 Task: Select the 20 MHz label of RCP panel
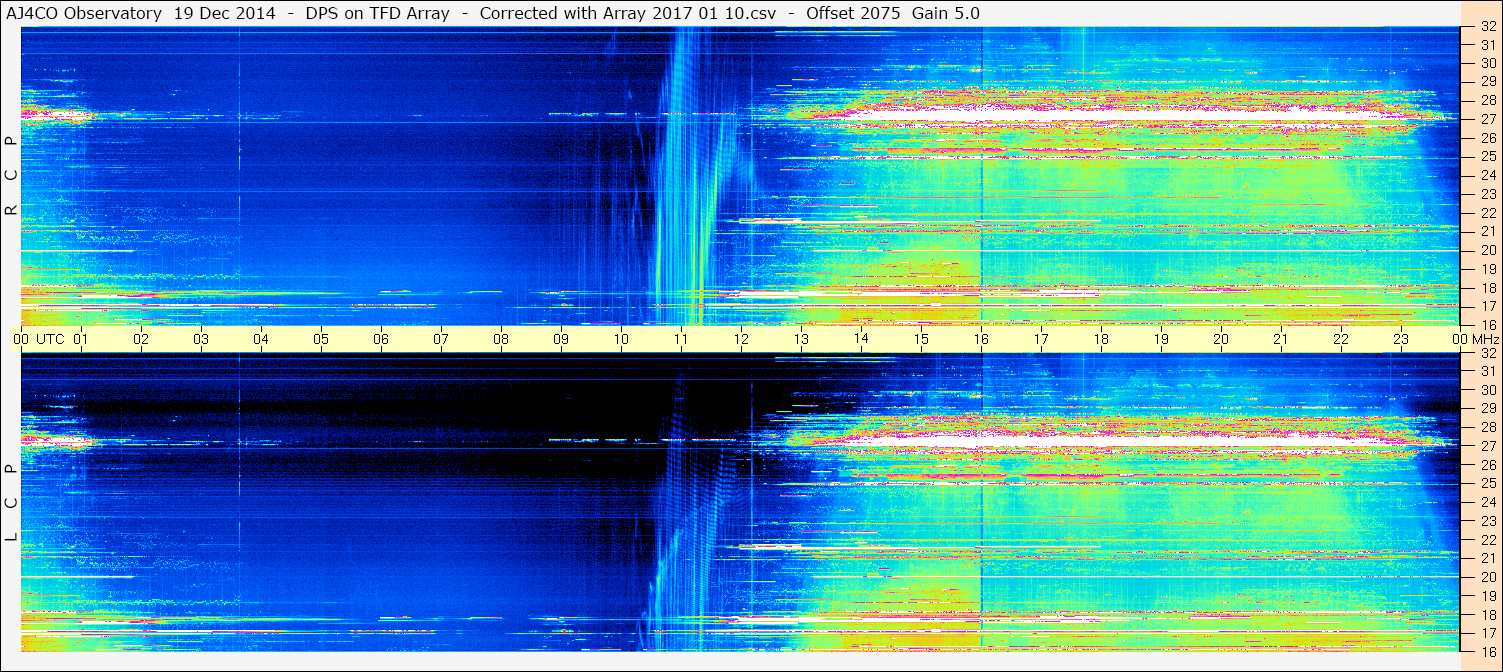click(1487, 250)
